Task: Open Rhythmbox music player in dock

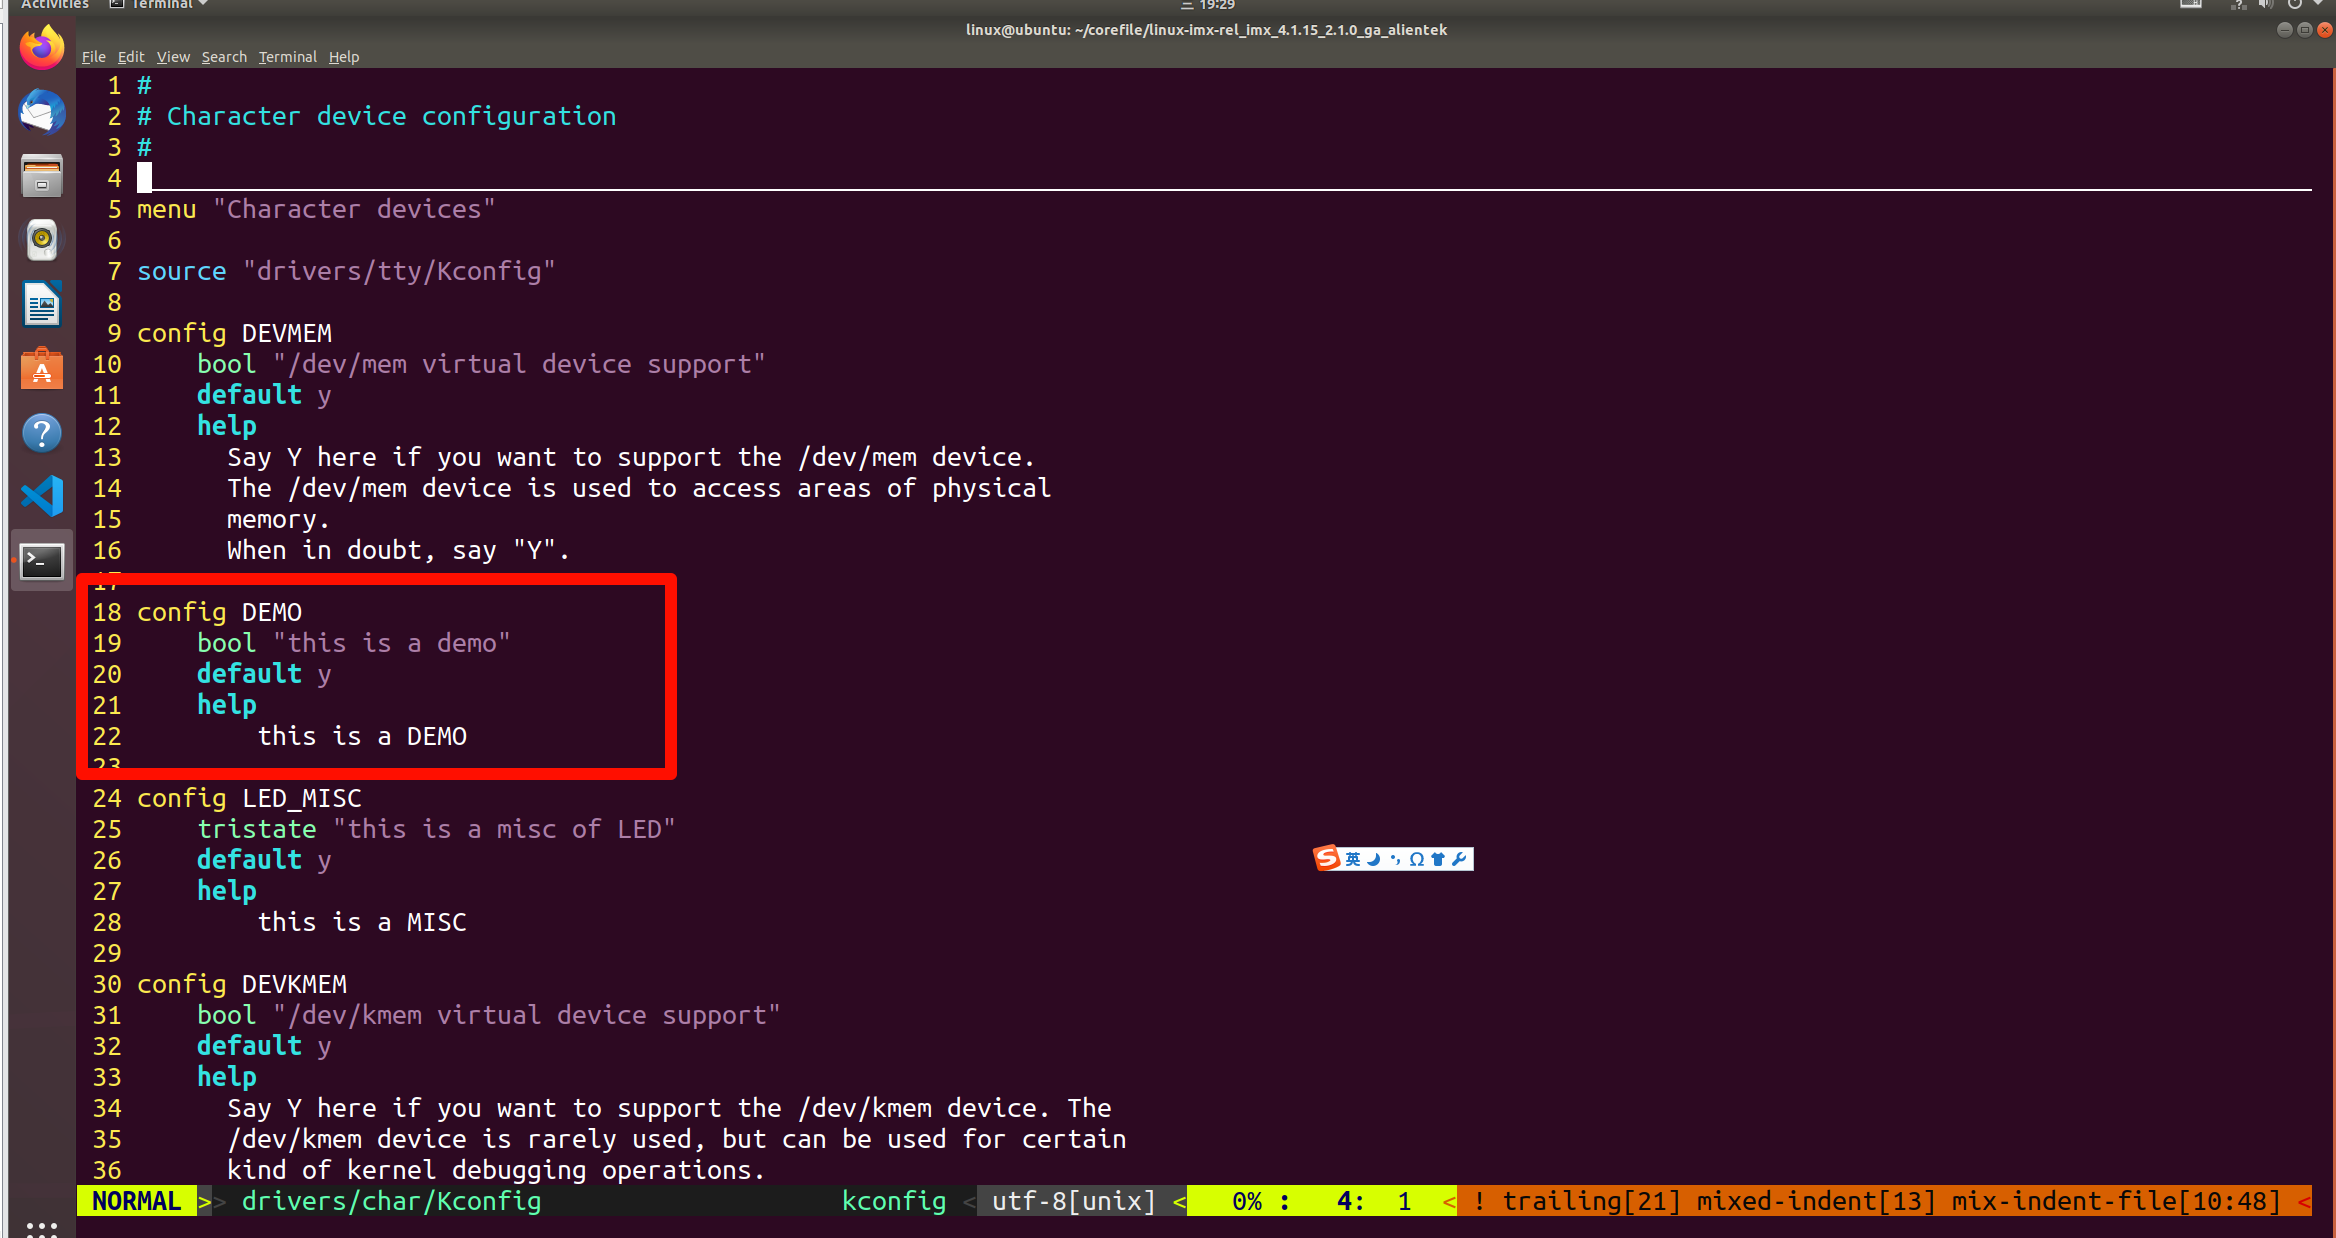Action: pos(41,240)
